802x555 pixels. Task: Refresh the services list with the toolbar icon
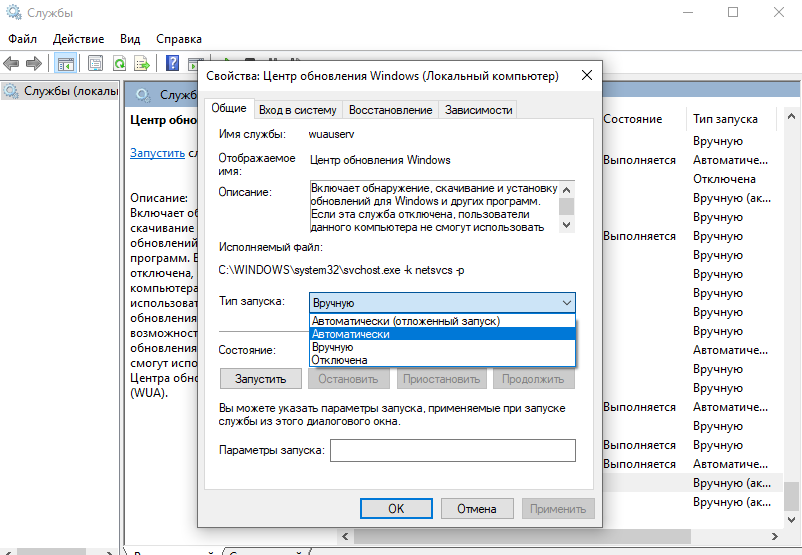119,63
